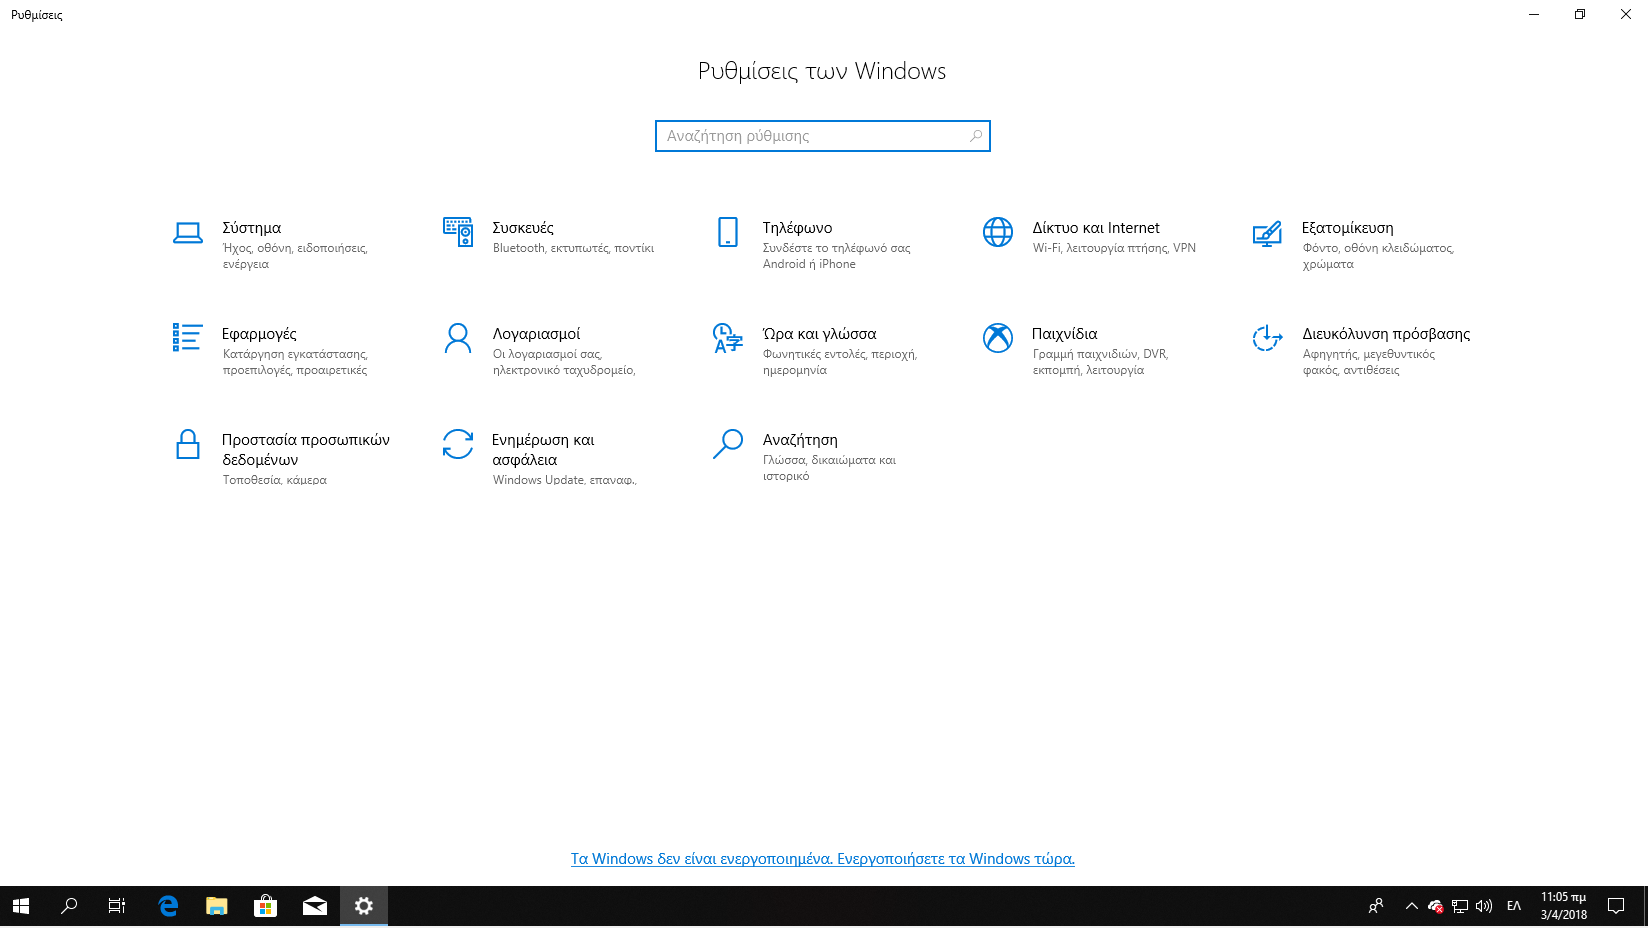Click Settings gear on taskbar
This screenshot has height=928, width=1648.
(x=364, y=906)
